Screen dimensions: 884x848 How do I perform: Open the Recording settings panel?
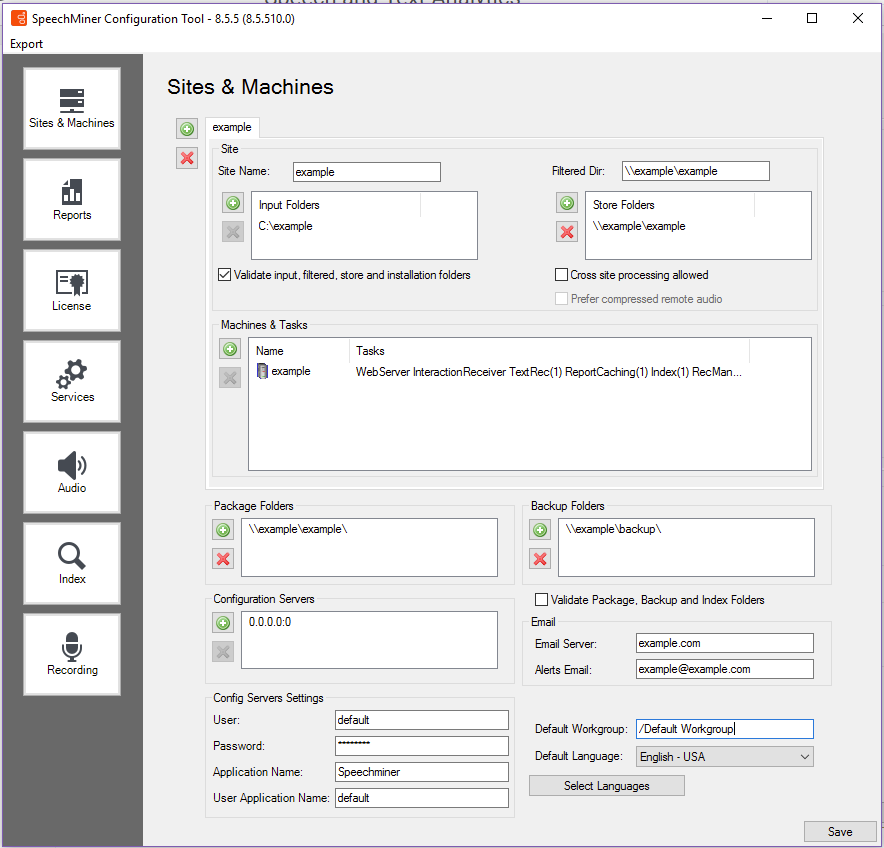(72, 654)
